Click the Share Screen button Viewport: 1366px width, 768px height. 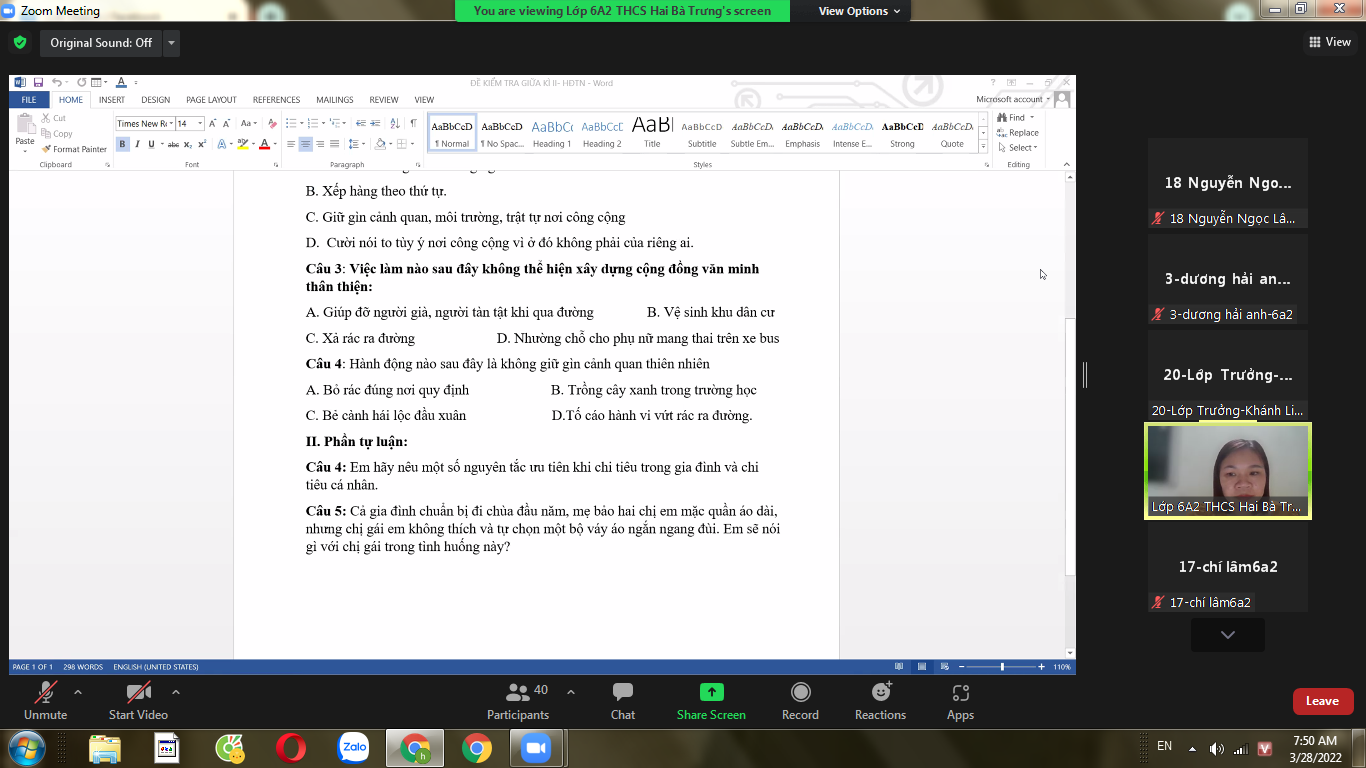click(x=711, y=700)
